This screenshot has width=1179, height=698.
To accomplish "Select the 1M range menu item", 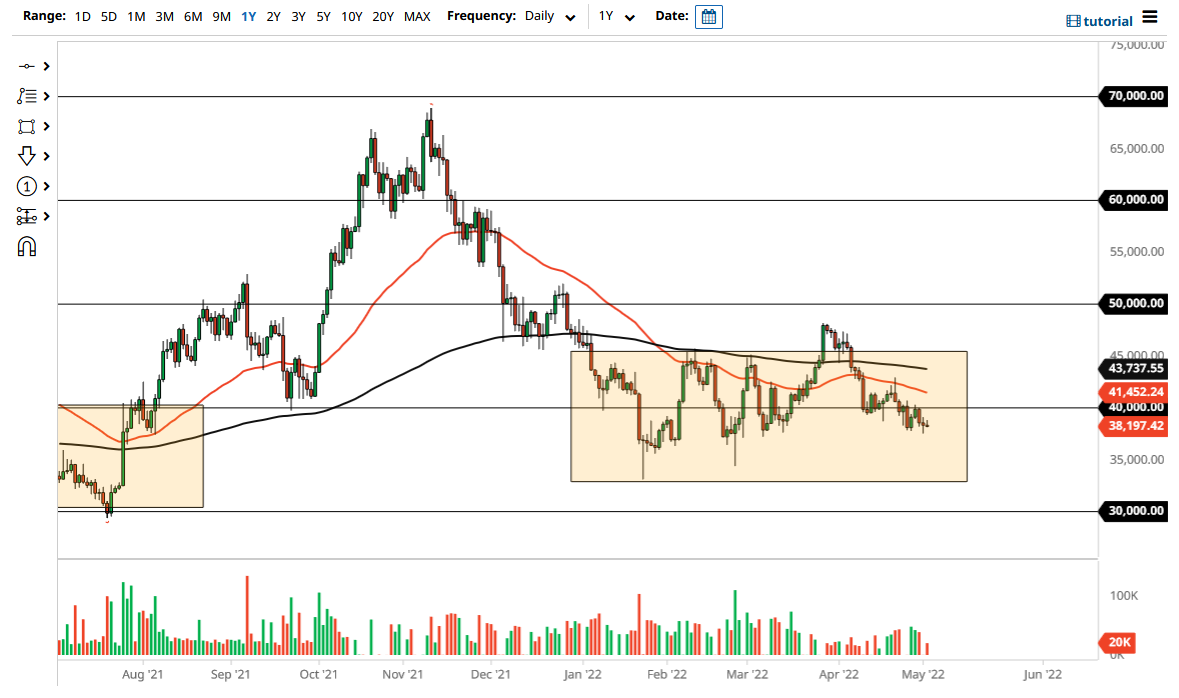I will (136, 16).
